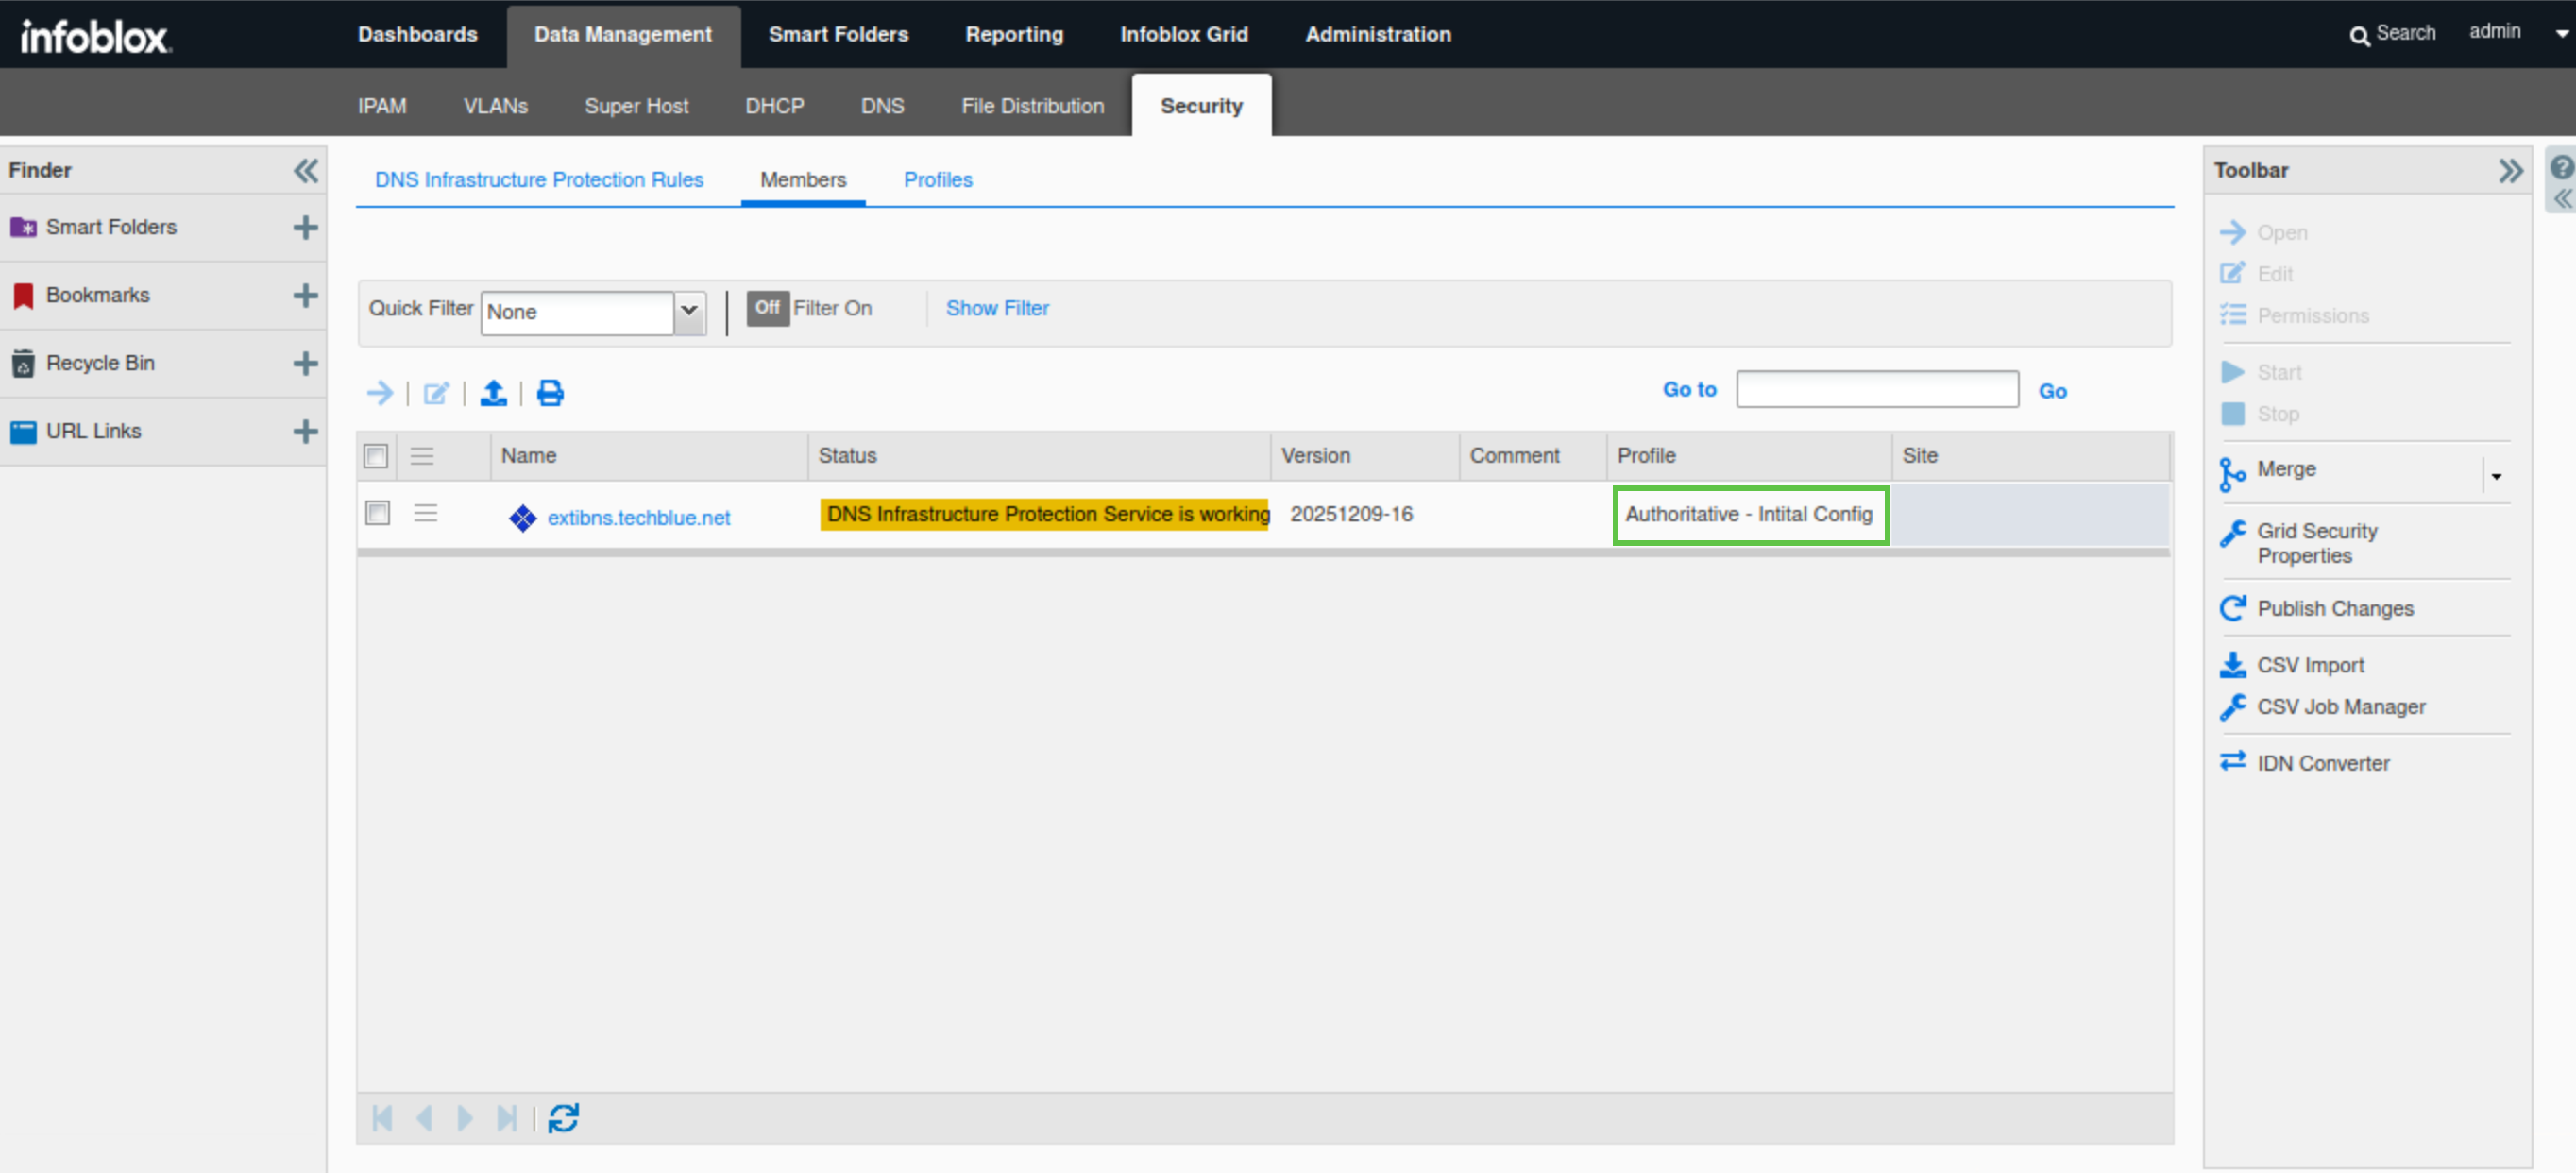The width and height of the screenshot is (2576, 1173).
Task: Tick the select-all header checkbox
Action: point(376,456)
